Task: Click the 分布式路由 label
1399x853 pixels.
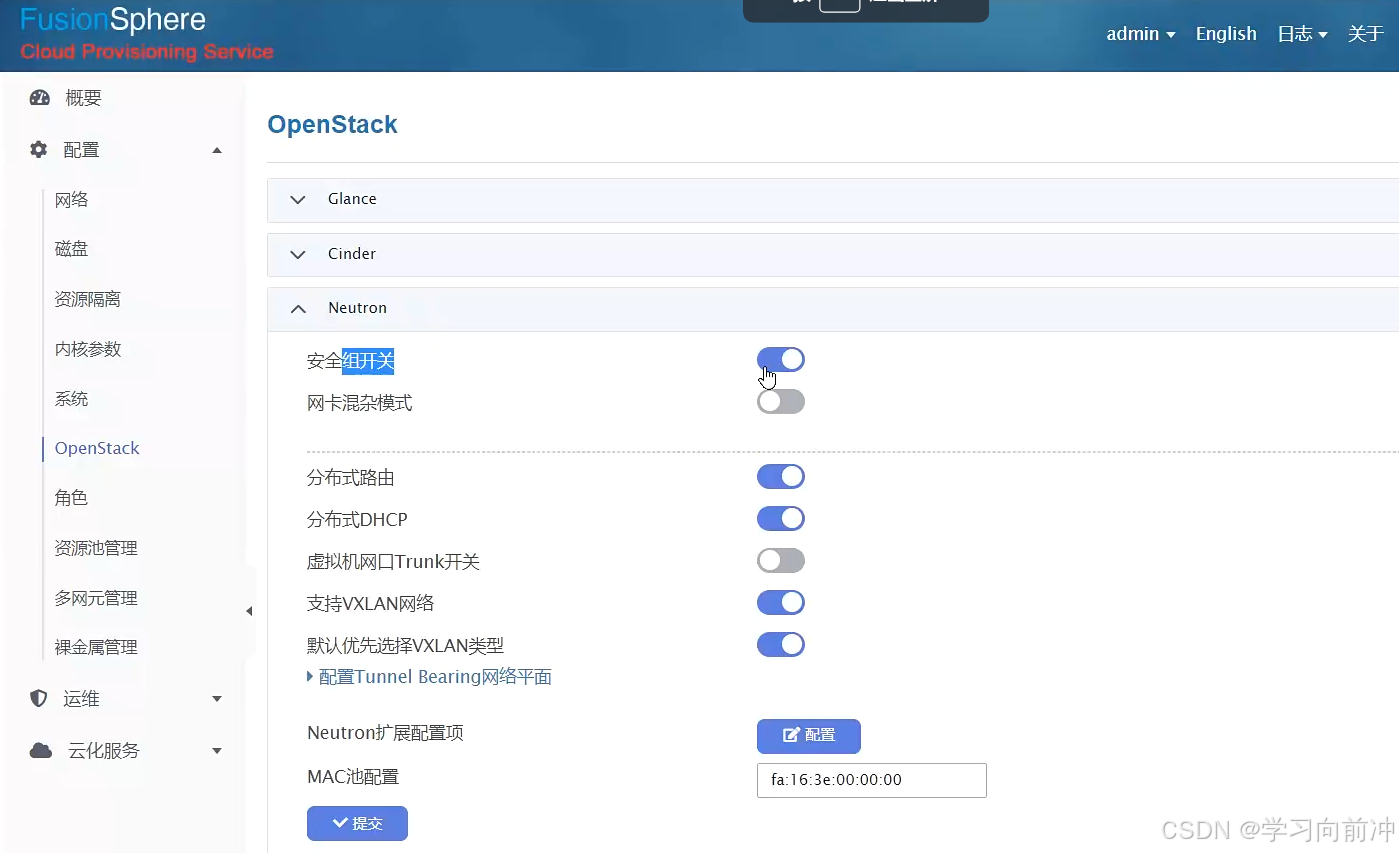Action: pyautogui.click(x=350, y=478)
